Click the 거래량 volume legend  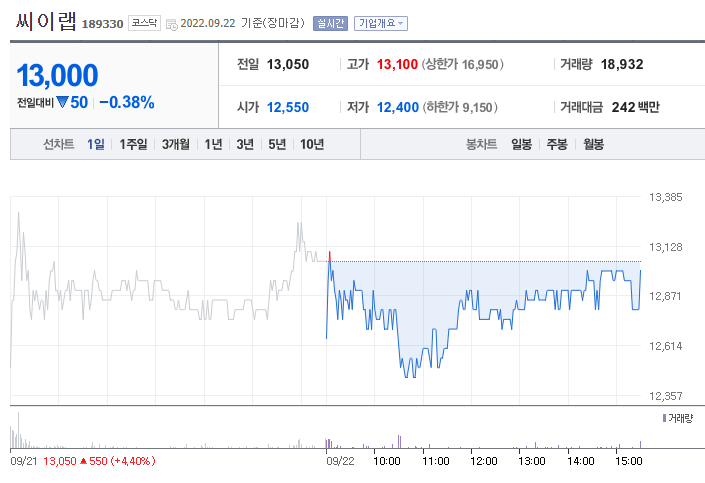(678, 418)
